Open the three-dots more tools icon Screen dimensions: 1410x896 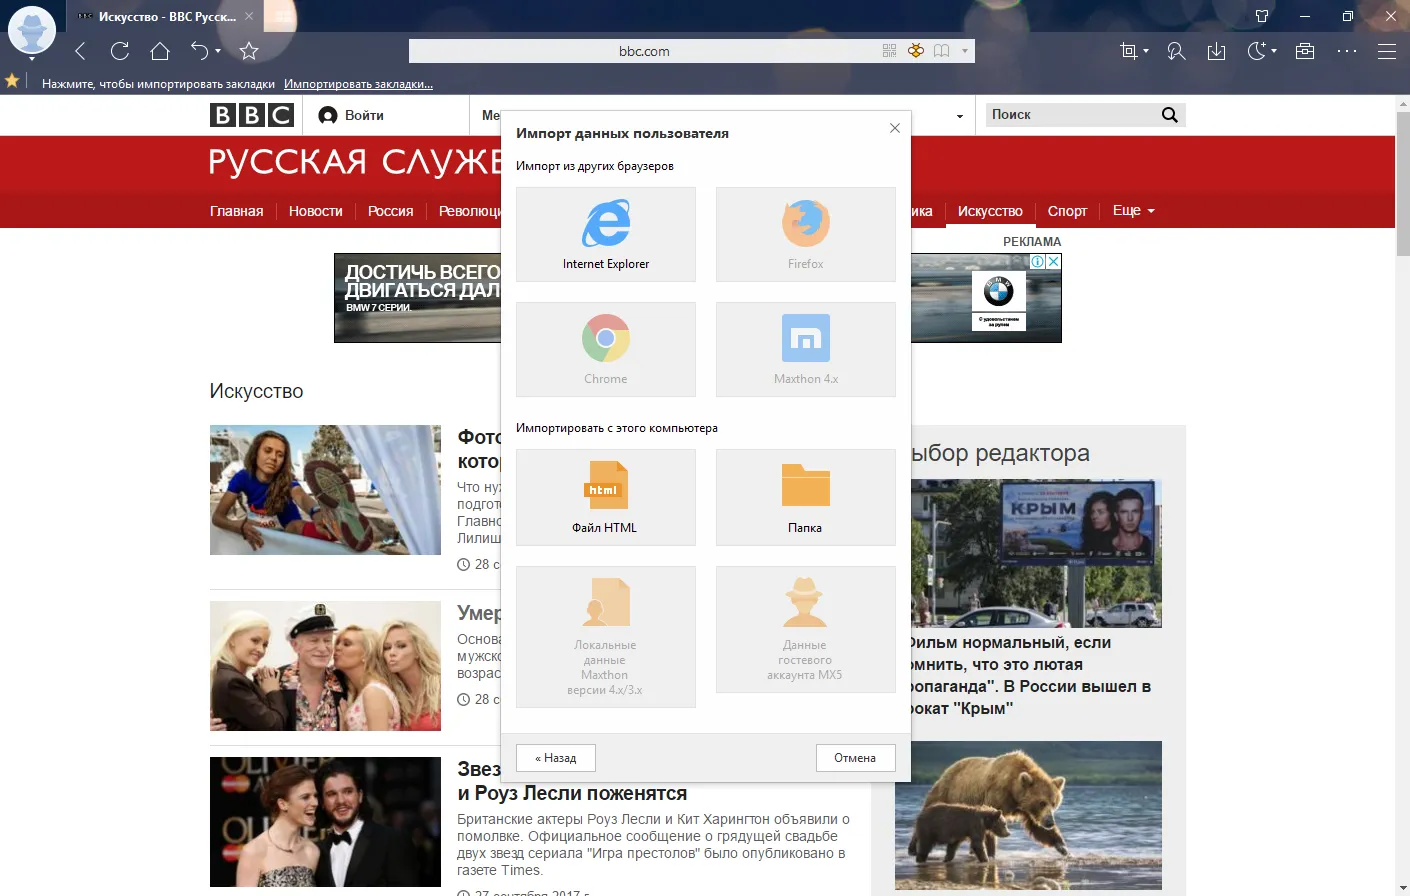pos(1347,51)
